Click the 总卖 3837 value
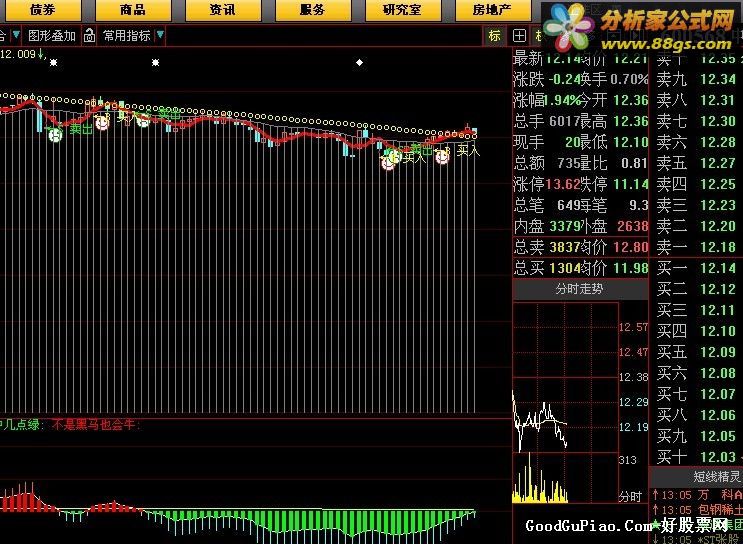Viewport: 743px width, 544px height. [565, 247]
